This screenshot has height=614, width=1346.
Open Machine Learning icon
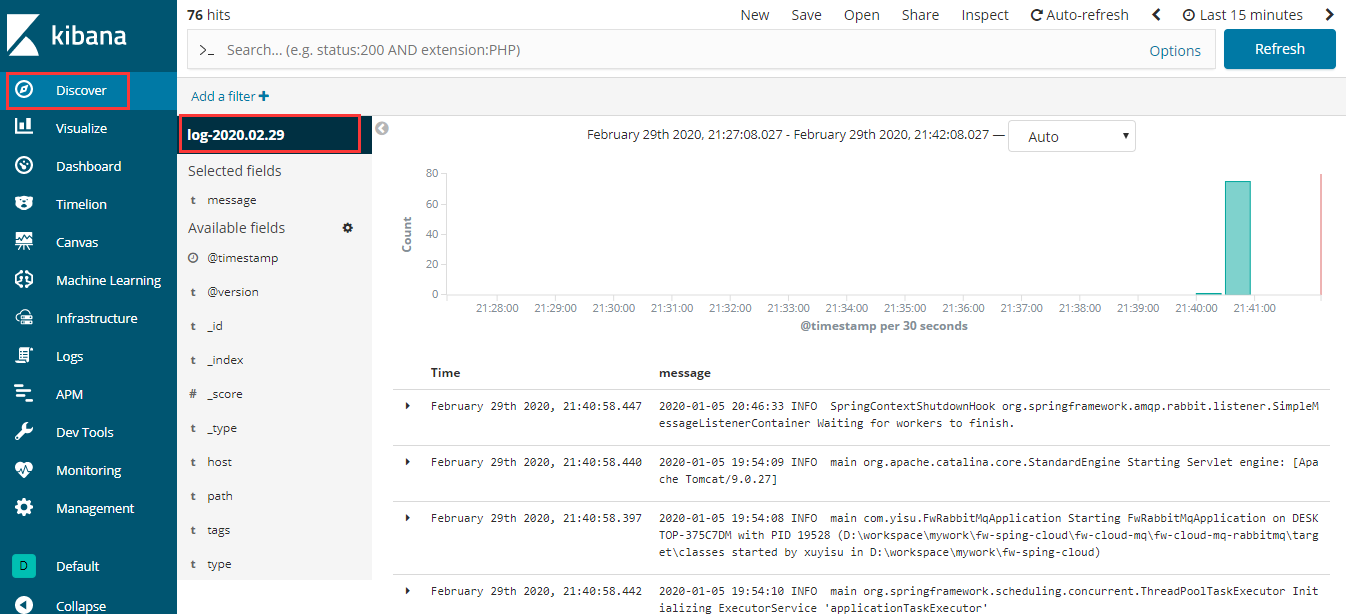coord(24,280)
